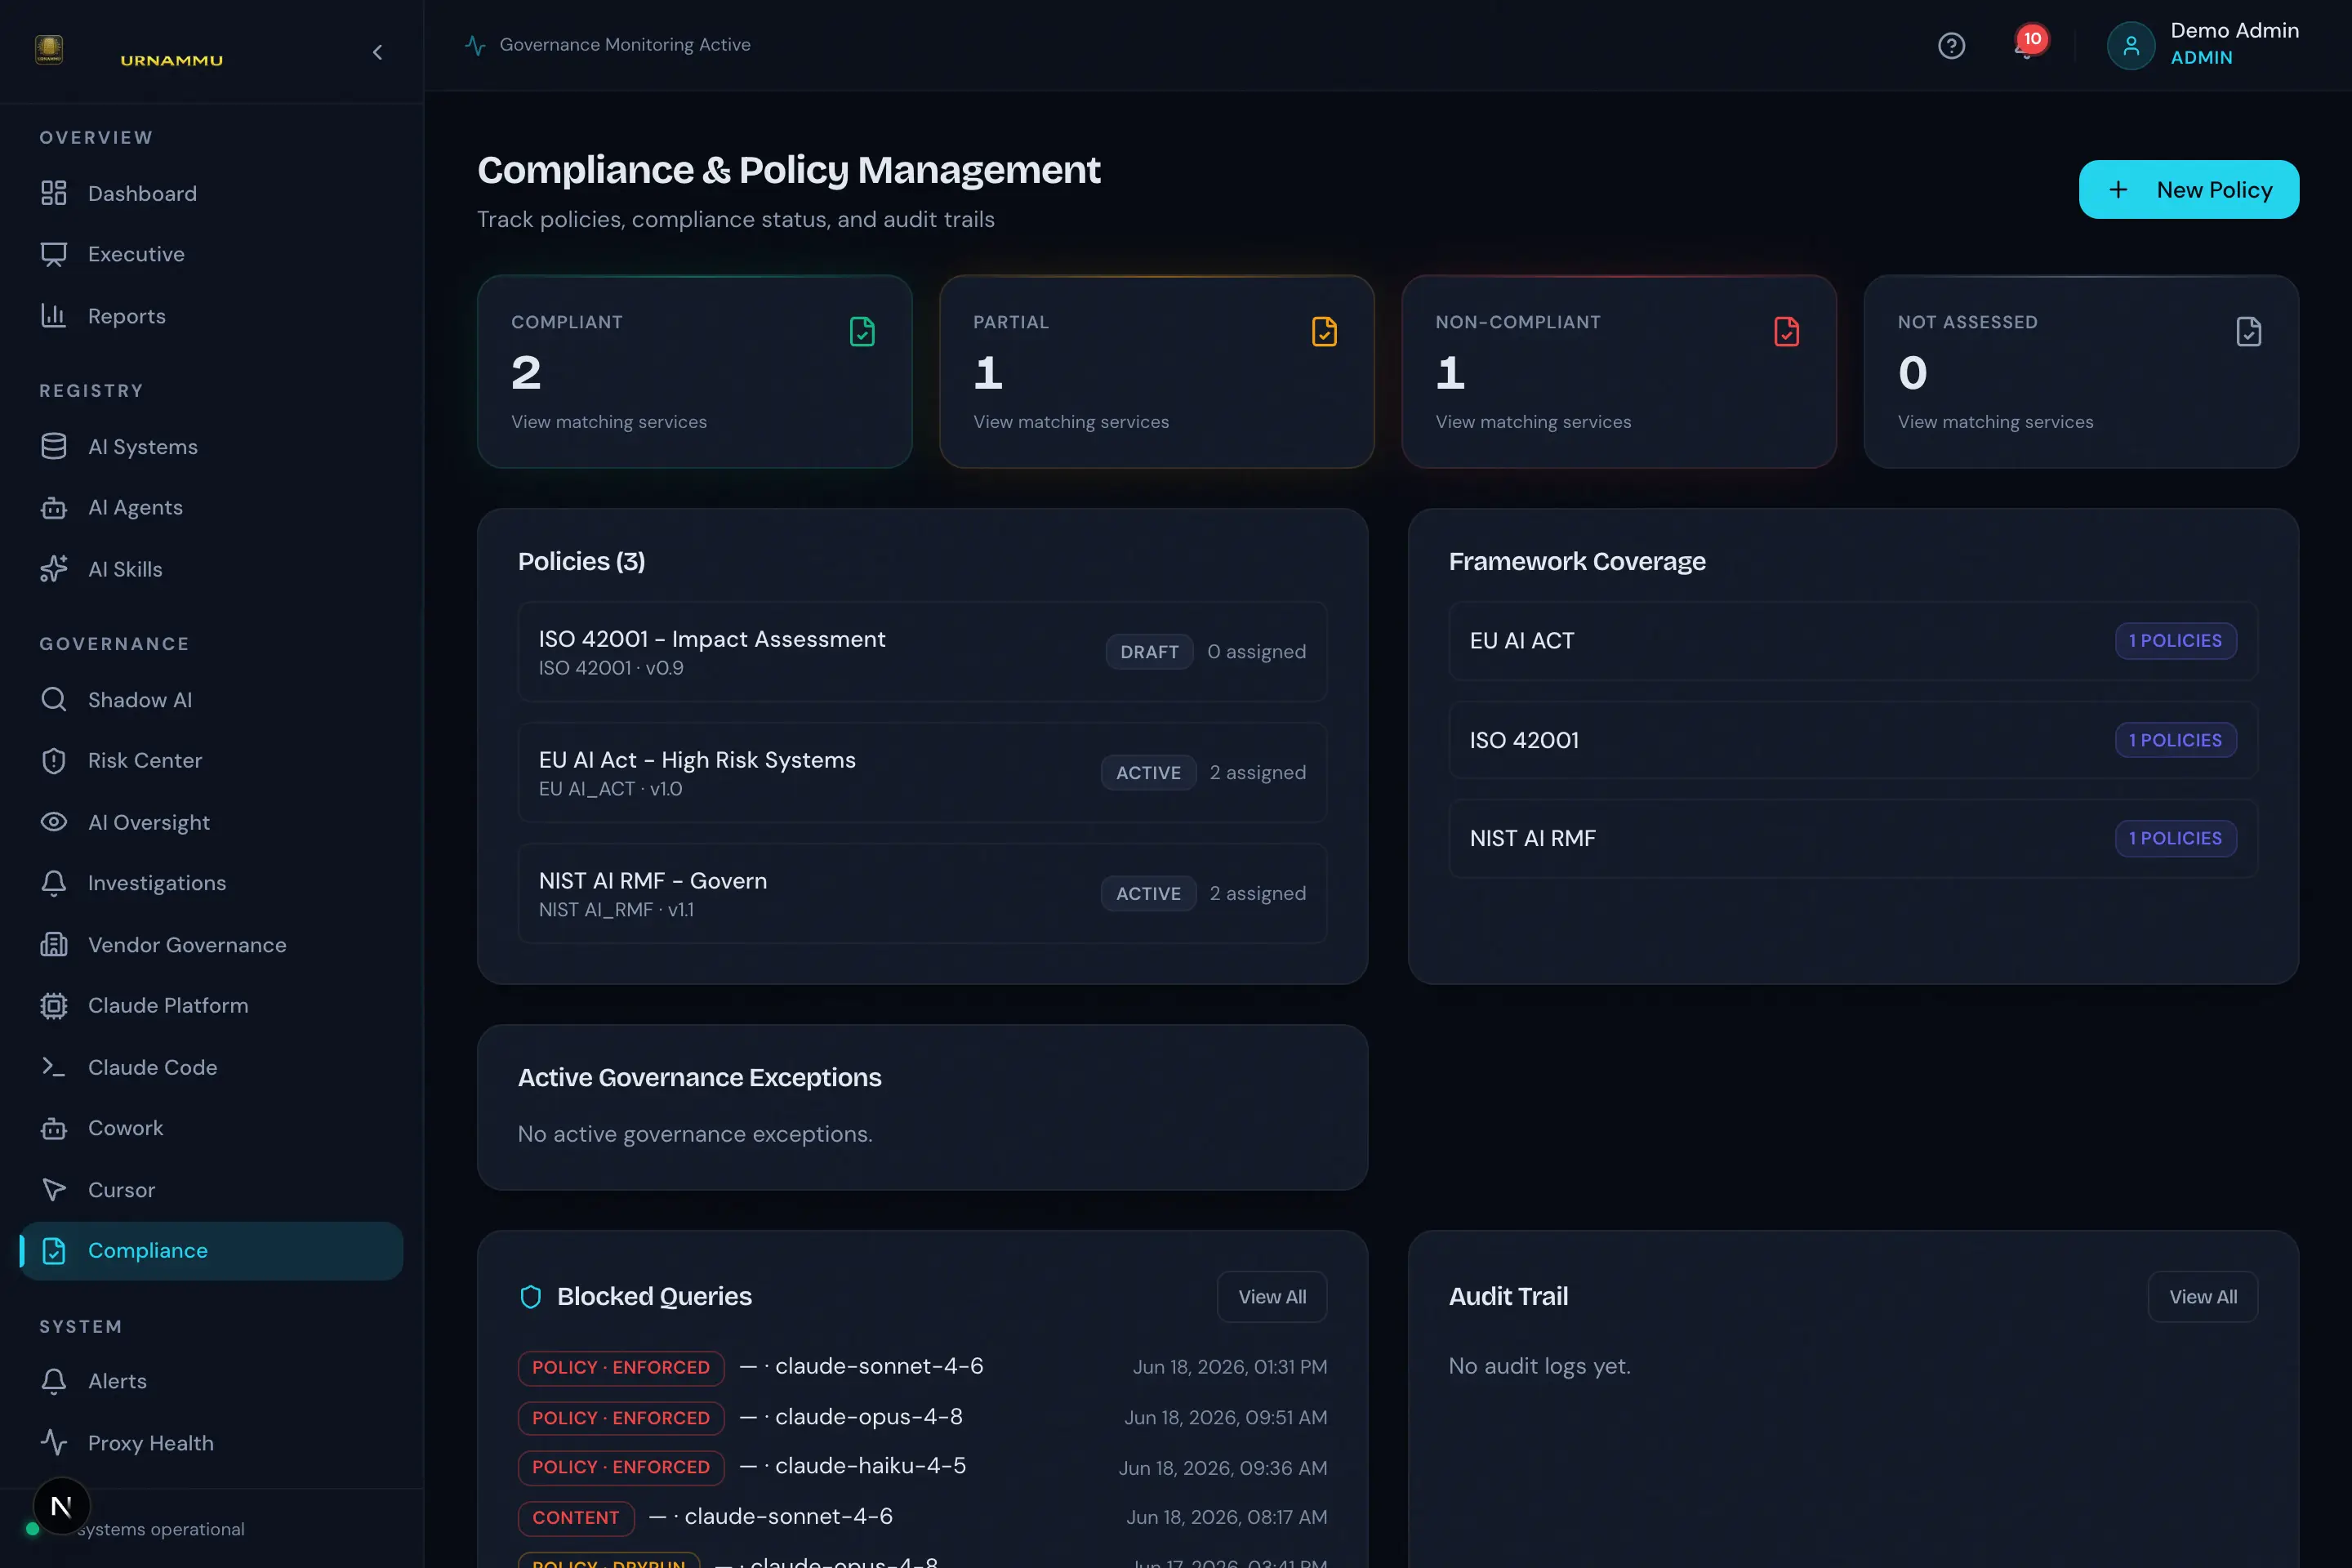View All in Audit Trail

(x=2202, y=1297)
